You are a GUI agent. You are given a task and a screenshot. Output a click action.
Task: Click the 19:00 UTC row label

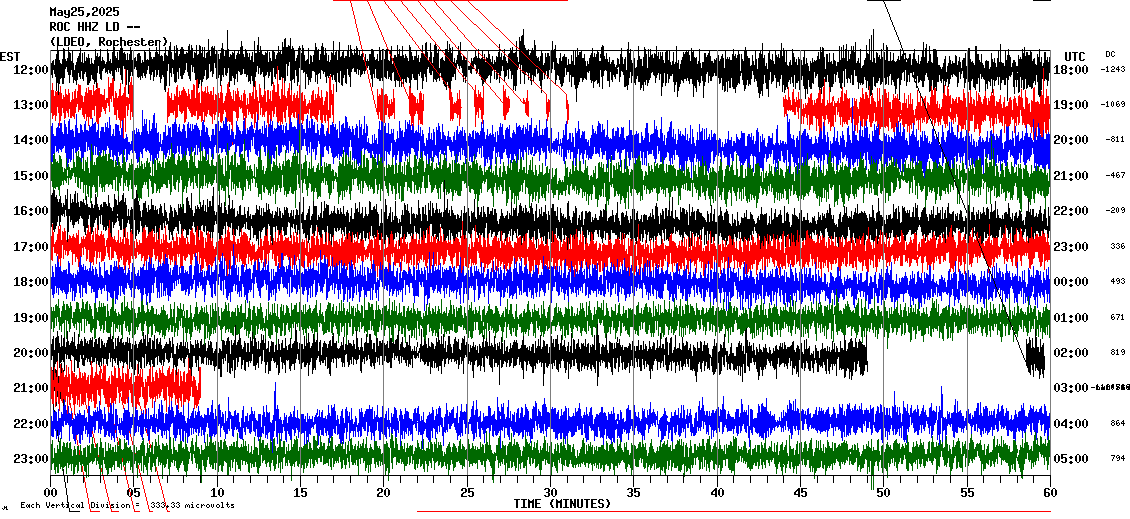point(1071,105)
